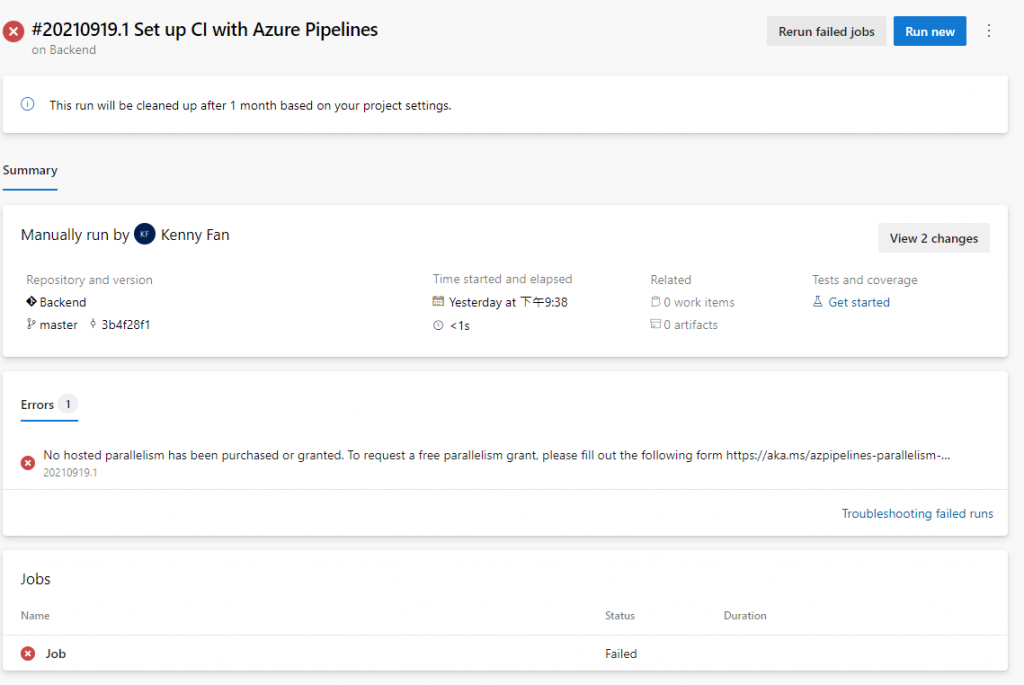
Task: Click the red failed run status icon
Action: pos(14,31)
